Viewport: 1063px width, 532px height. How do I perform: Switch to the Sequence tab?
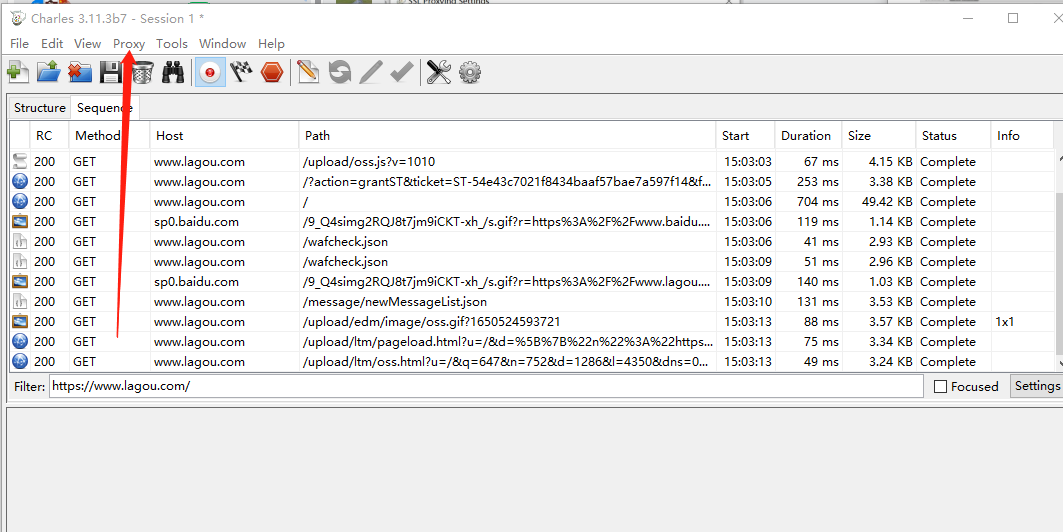click(x=104, y=108)
